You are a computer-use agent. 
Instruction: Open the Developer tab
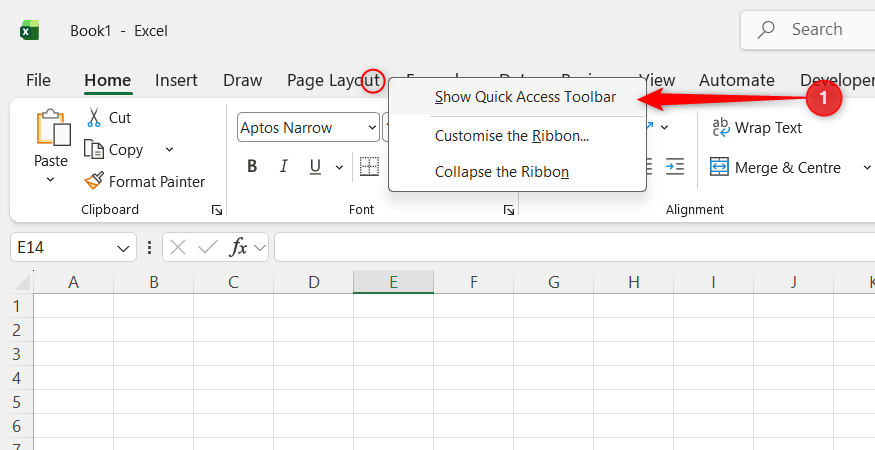tap(836, 80)
